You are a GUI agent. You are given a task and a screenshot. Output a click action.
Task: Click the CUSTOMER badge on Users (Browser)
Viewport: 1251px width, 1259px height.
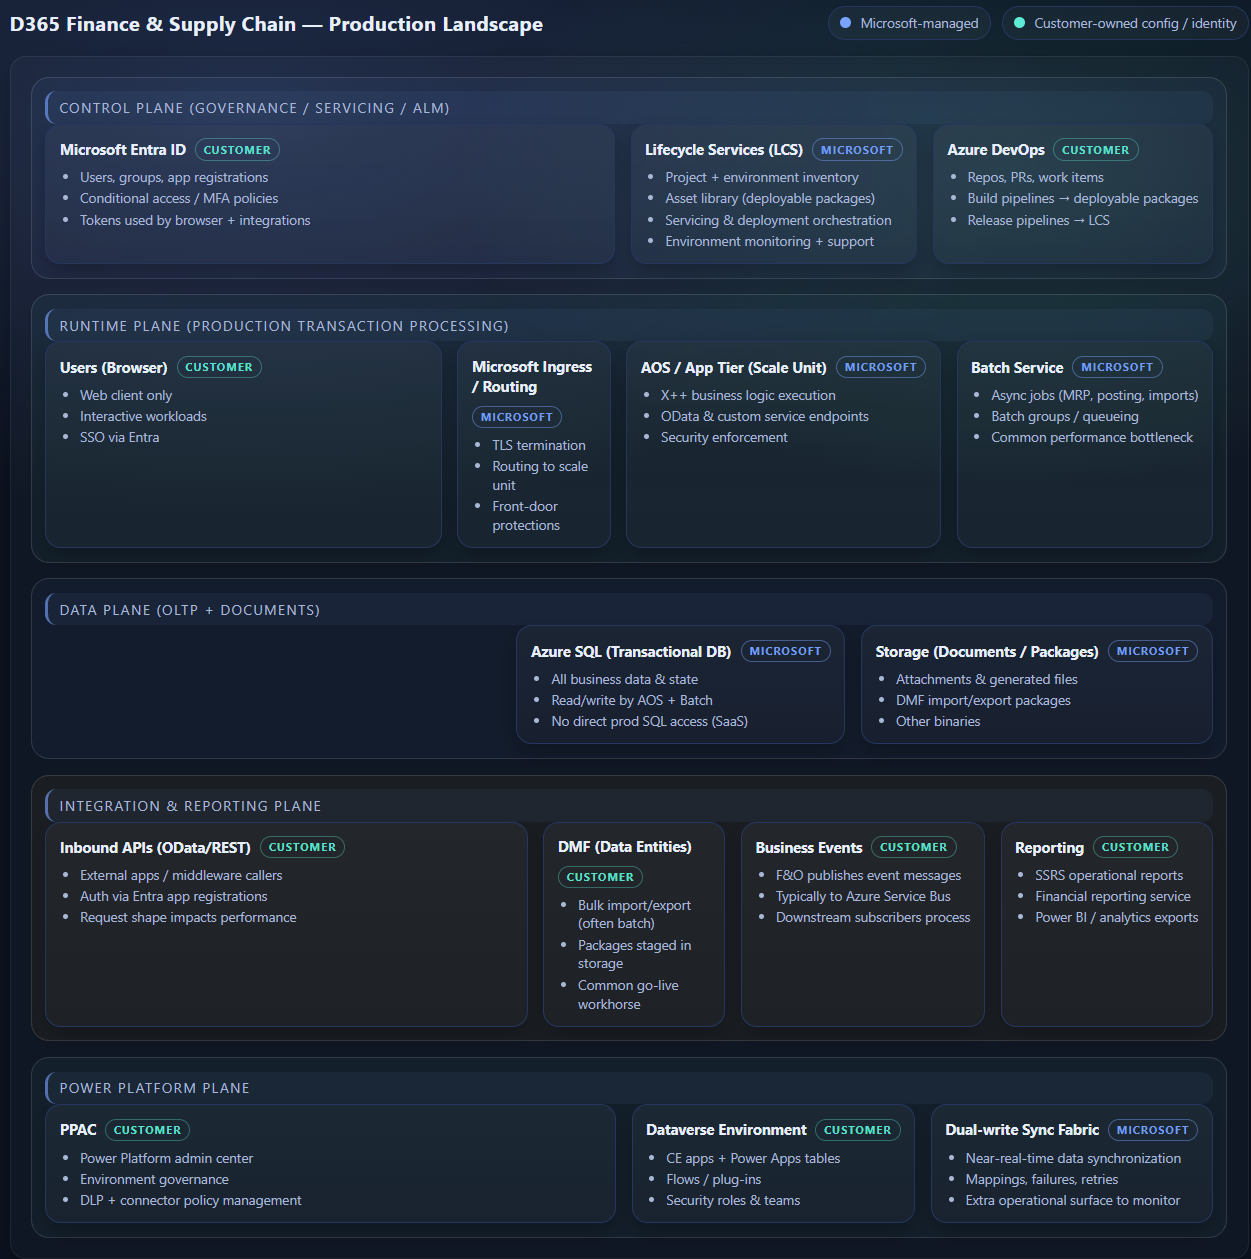[219, 367]
